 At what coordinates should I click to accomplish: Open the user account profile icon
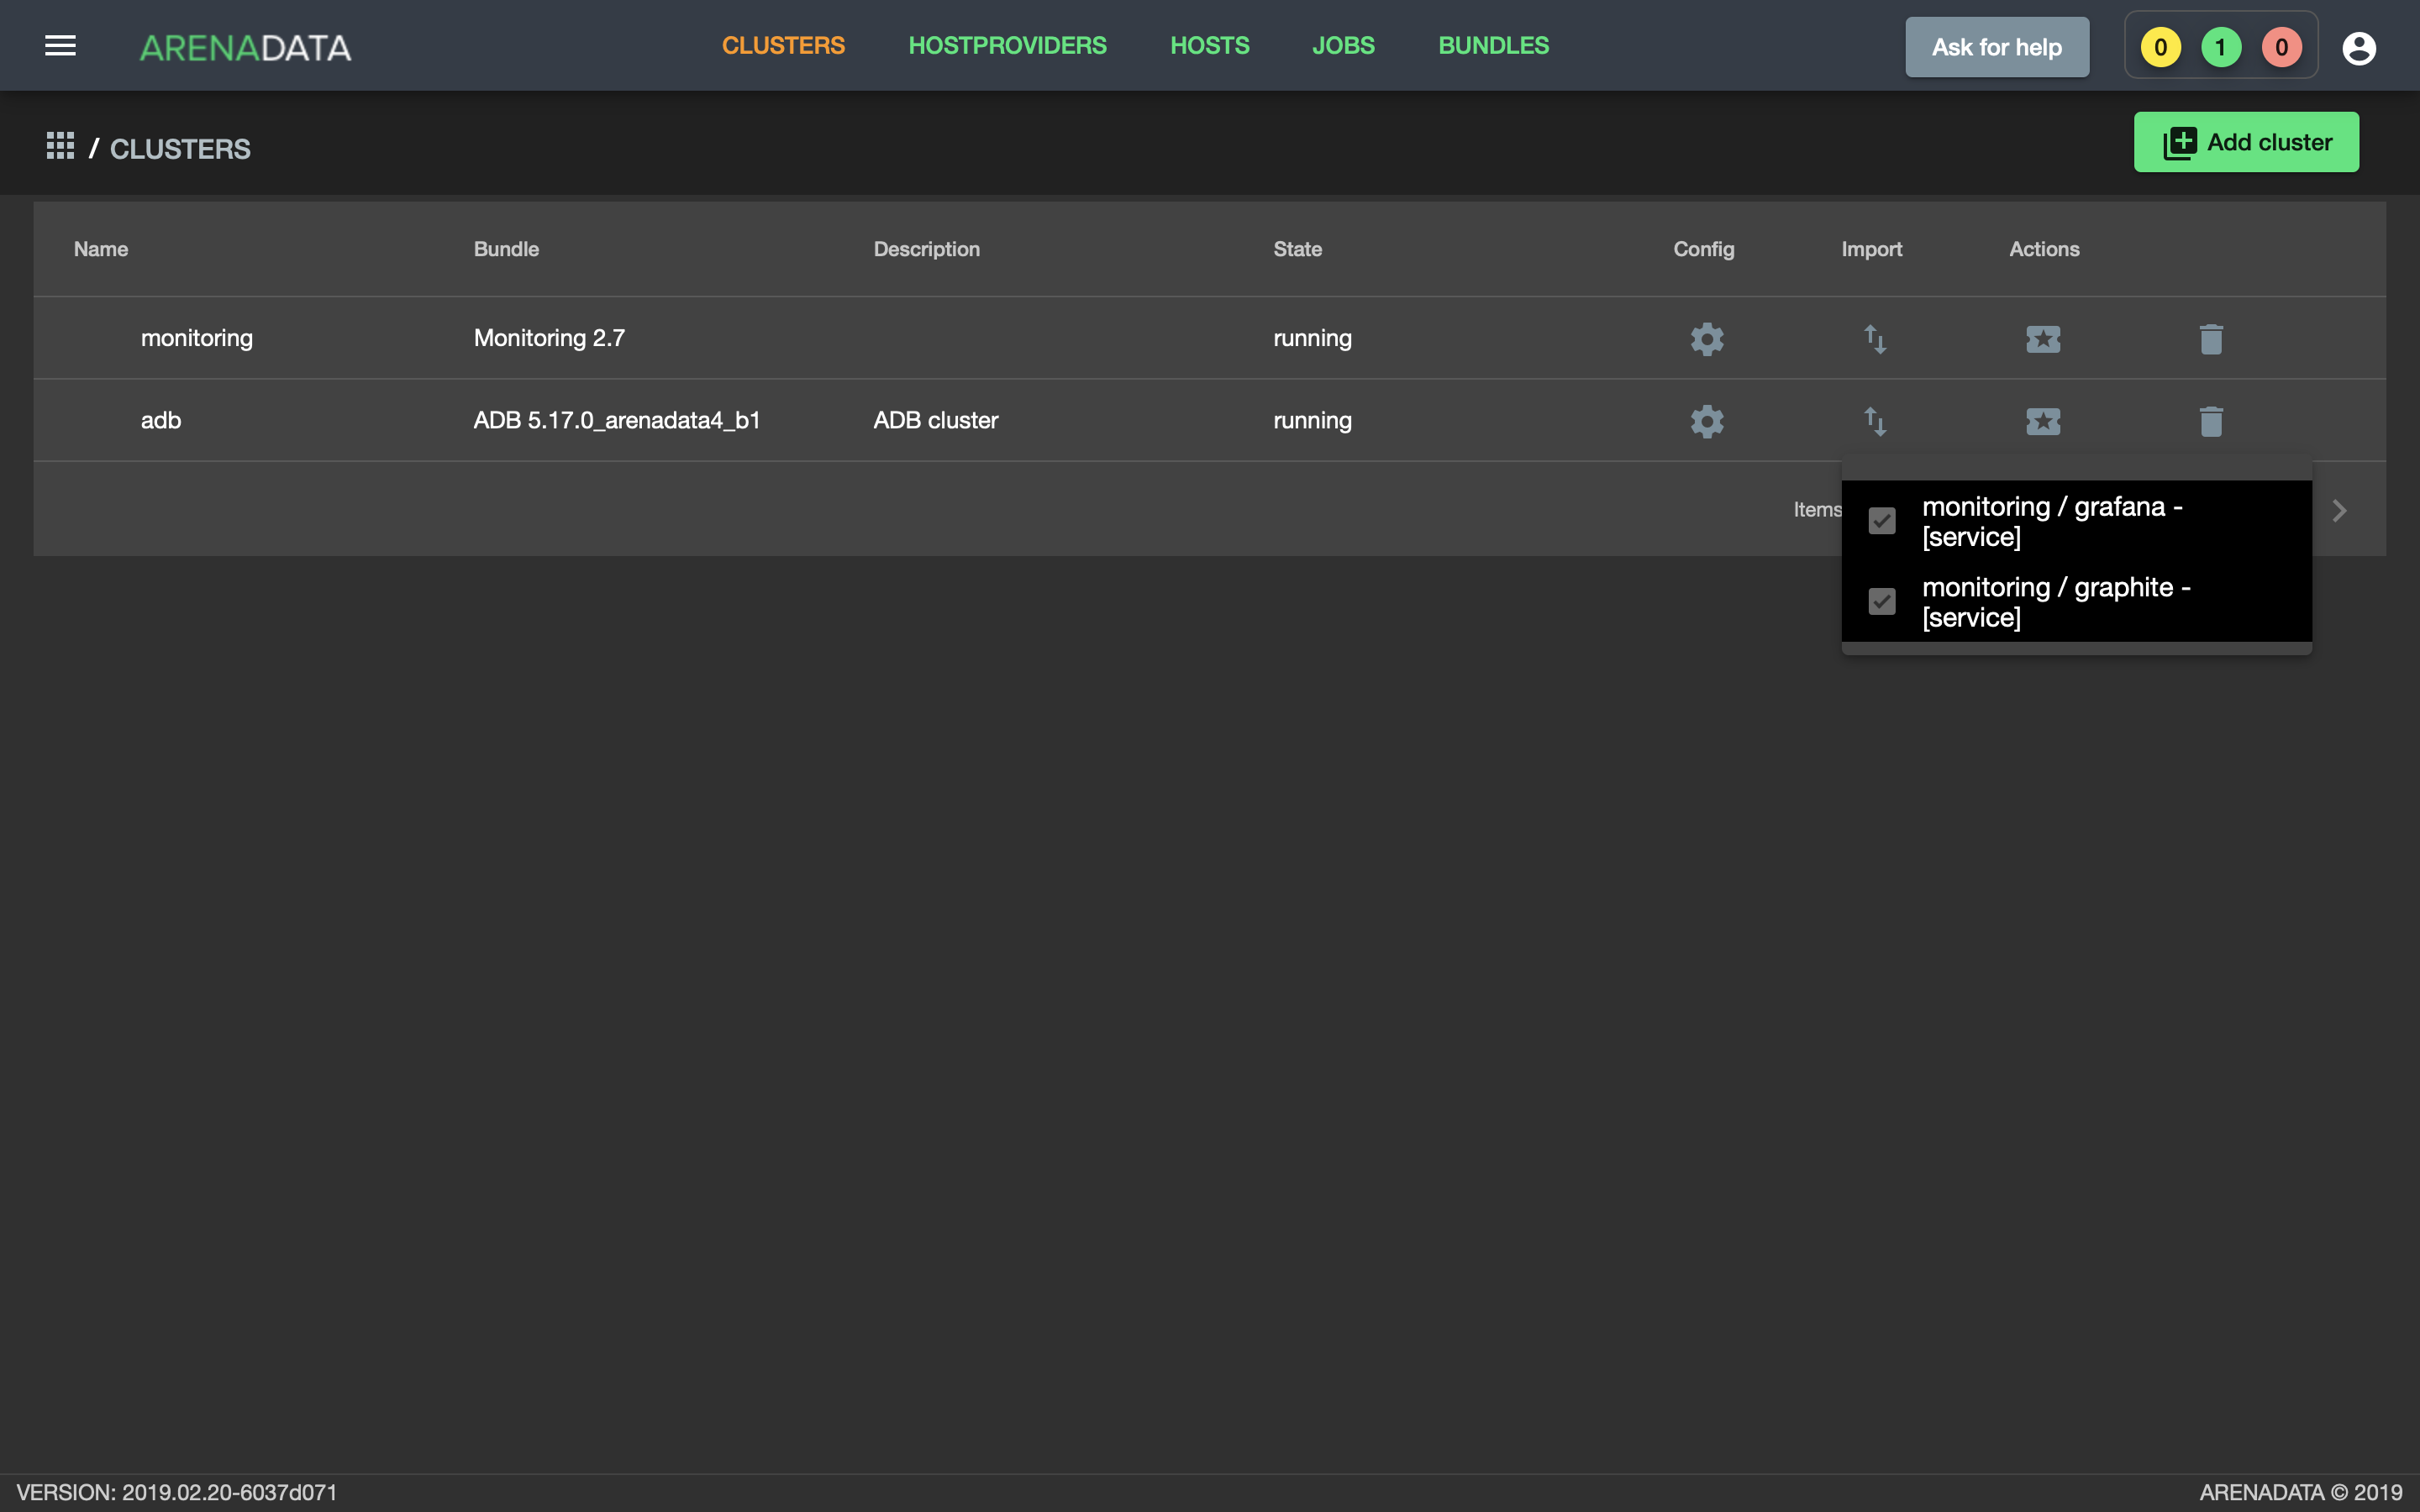2359,47
